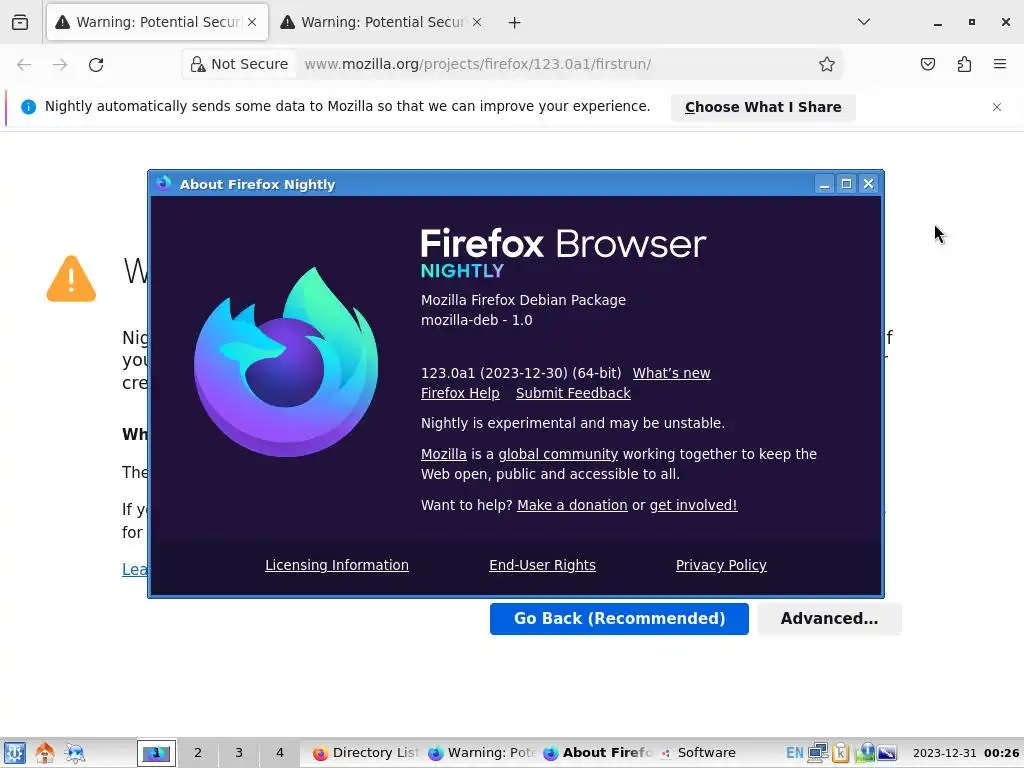Image resolution: width=1024 pixels, height=768 pixels.
Task: Click the Firefox Nightly logo in dialog
Action: point(286,361)
